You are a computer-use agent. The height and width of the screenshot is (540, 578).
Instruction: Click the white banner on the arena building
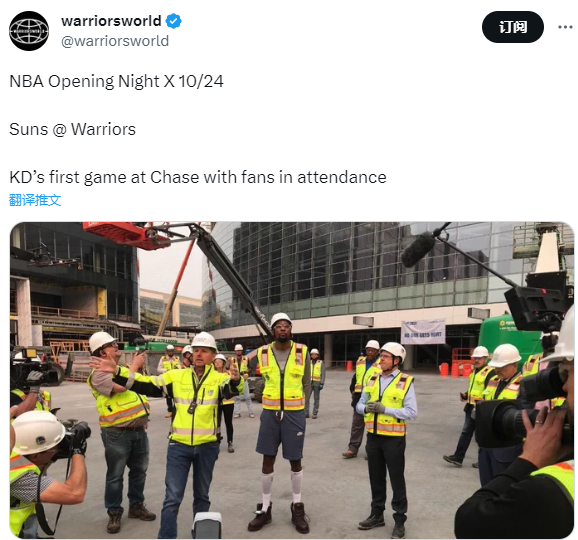pyautogui.click(x=423, y=332)
